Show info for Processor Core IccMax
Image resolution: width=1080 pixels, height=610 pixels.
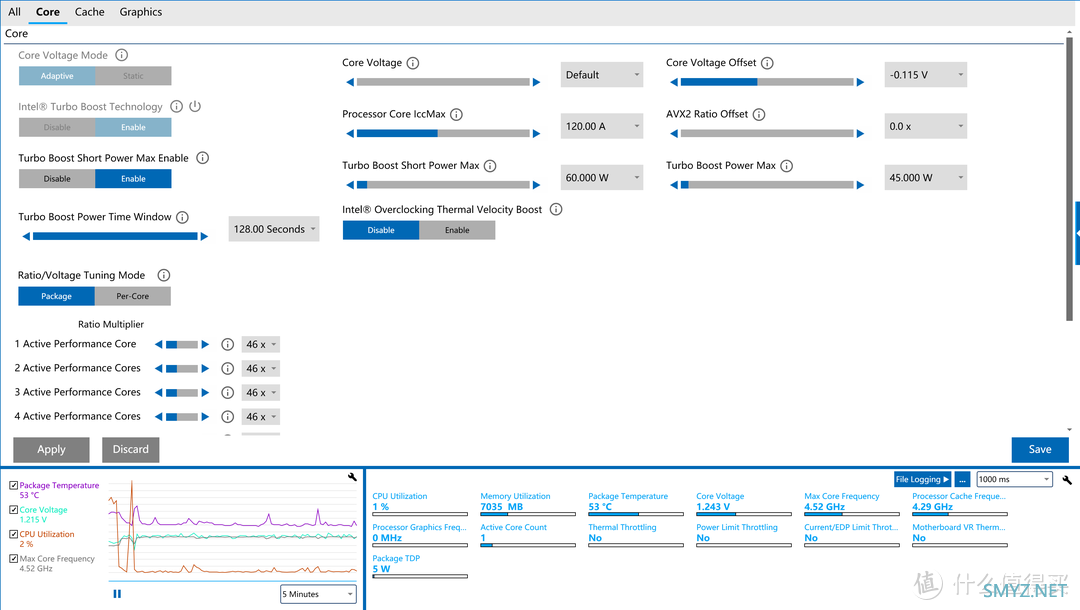coord(456,114)
